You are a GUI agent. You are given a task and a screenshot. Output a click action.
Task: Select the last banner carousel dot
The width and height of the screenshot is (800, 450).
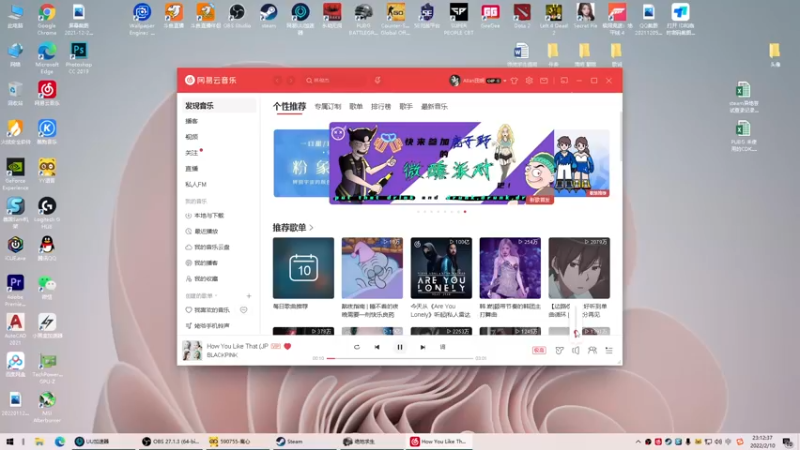coord(465,211)
